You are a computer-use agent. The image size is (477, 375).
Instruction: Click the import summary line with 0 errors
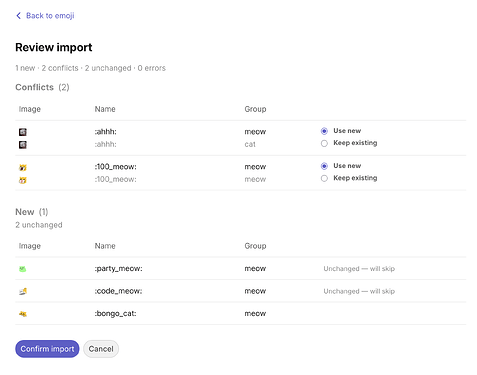click(90, 68)
